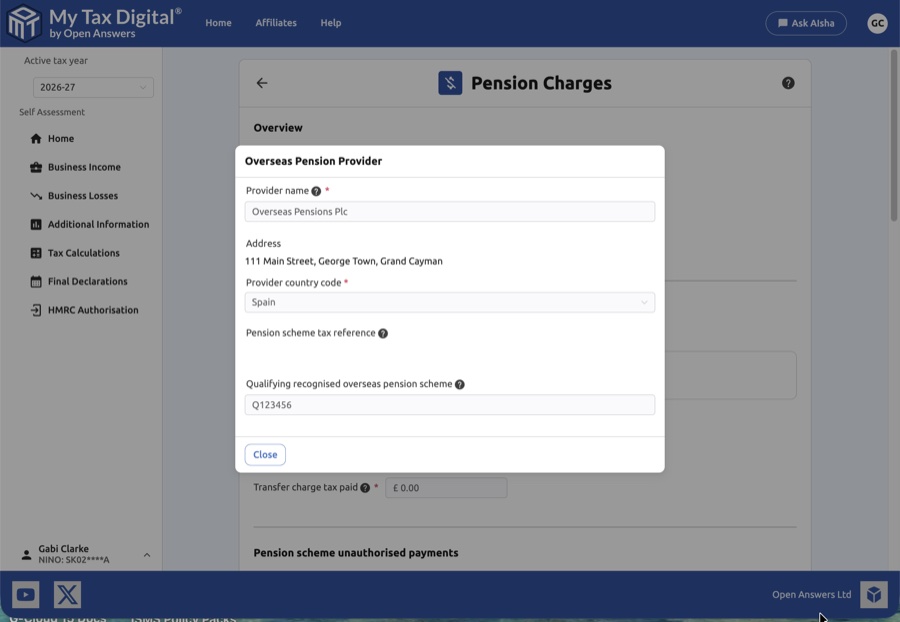900x622 pixels.
Task: Click the GC user avatar
Action: tap(877, 23)
